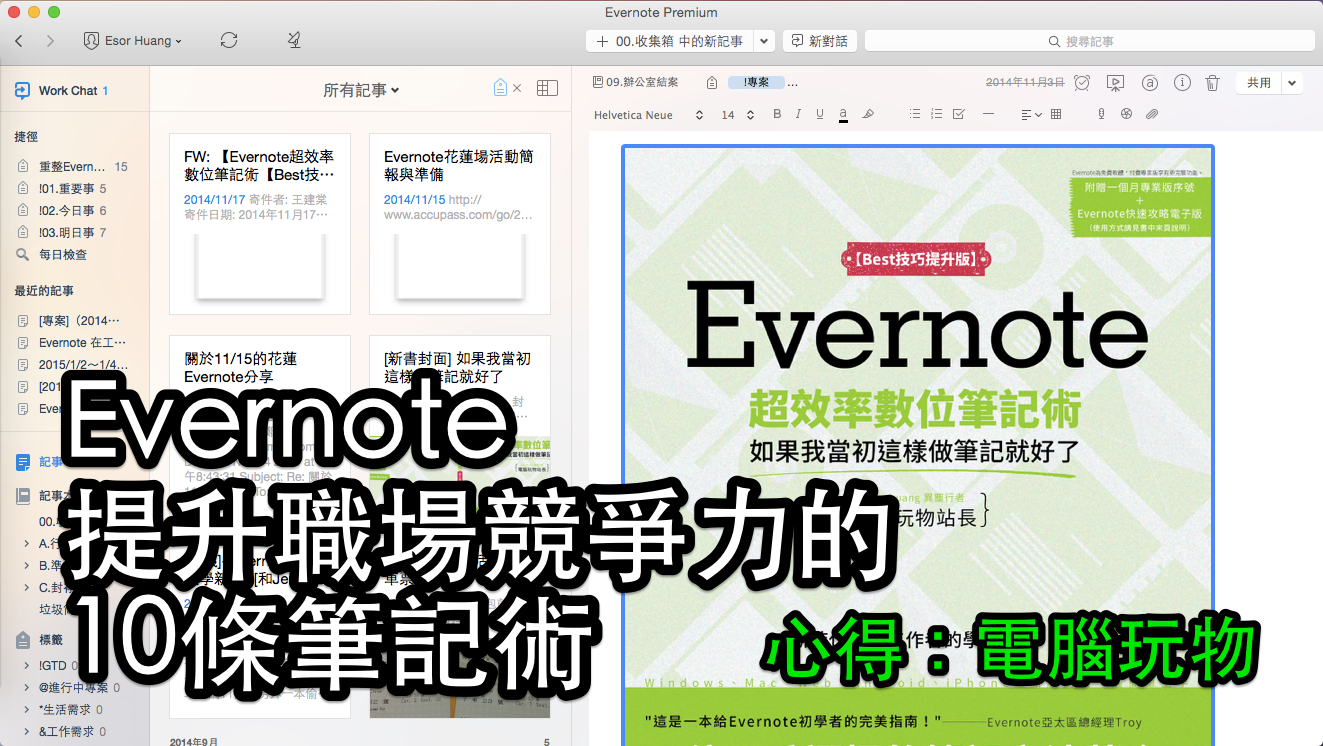
Task: Toggle italic formatting
Action: click(x=798, y=115)
